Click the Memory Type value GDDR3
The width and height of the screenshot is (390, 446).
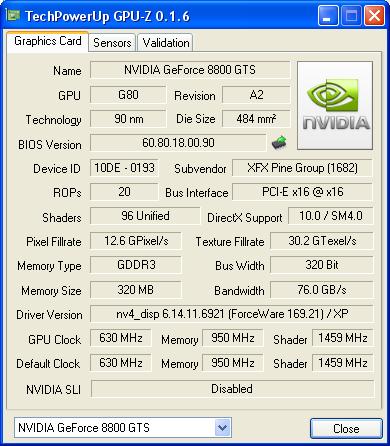tap(136, 265)
